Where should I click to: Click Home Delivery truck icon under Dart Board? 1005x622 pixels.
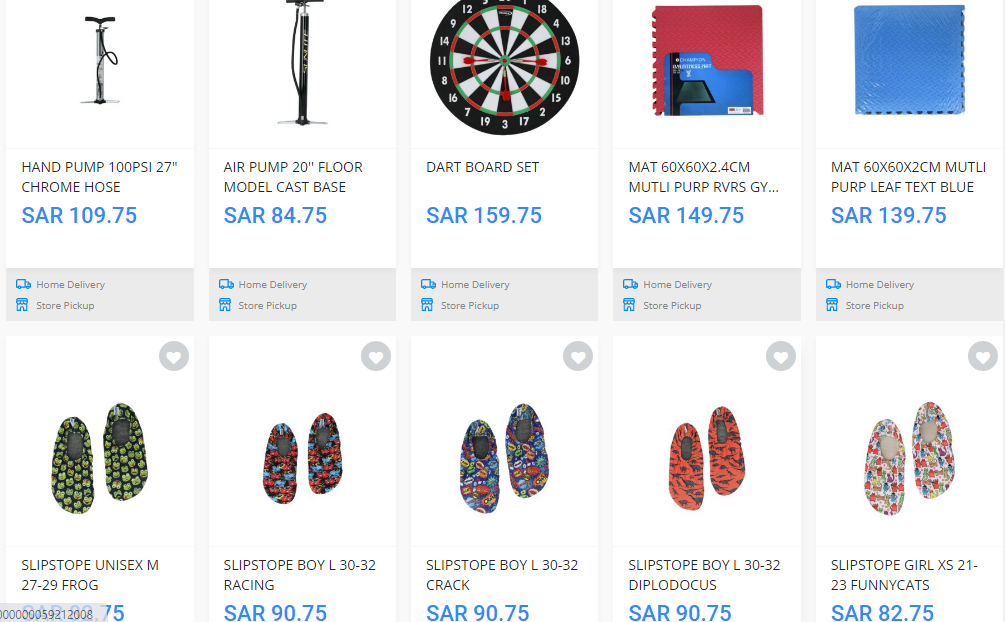(x=428, y=284)
